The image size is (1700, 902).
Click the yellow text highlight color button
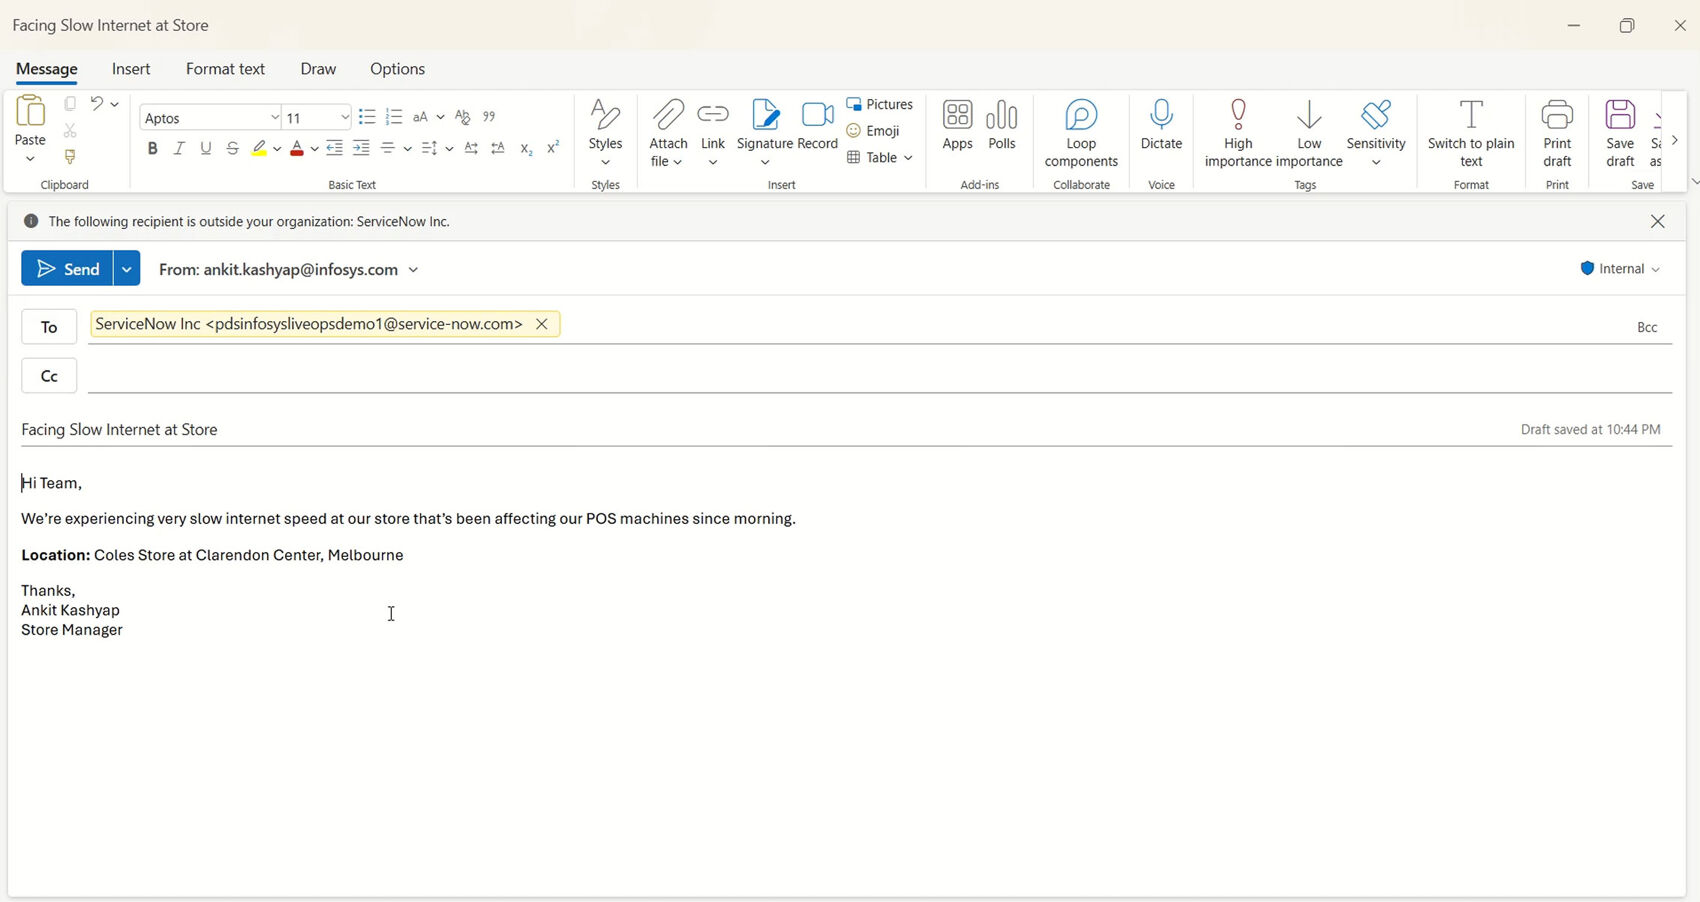coord(259,148)
